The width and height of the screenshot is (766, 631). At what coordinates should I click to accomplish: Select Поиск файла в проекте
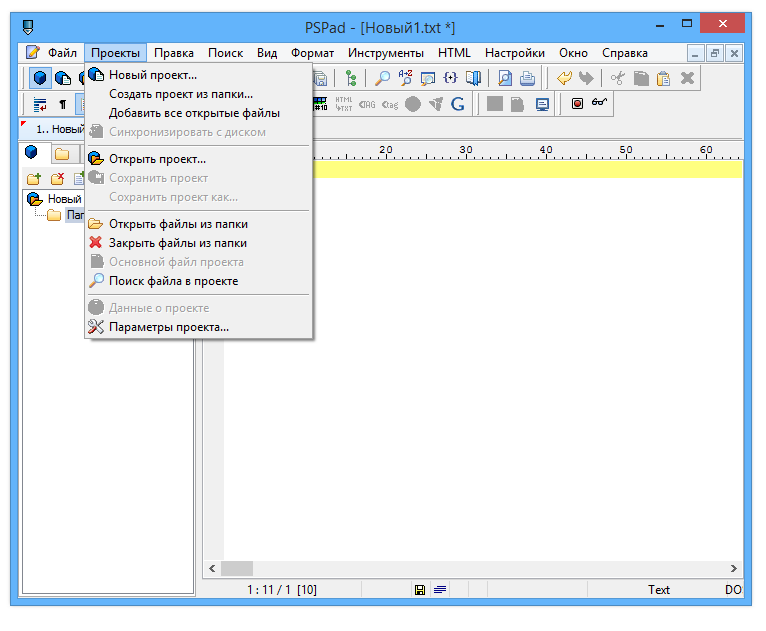[x=199, y=281]
